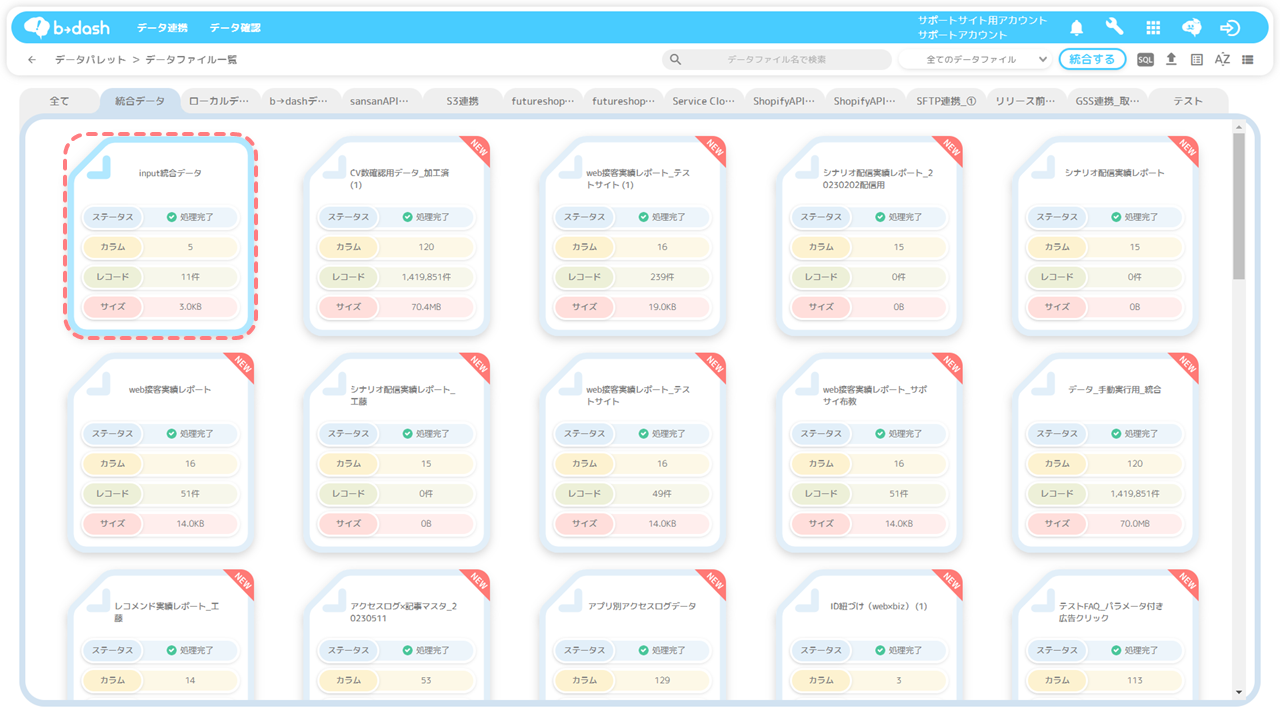Click column count 53 on アクセスログ×記事マスタ card

point(426,680)
